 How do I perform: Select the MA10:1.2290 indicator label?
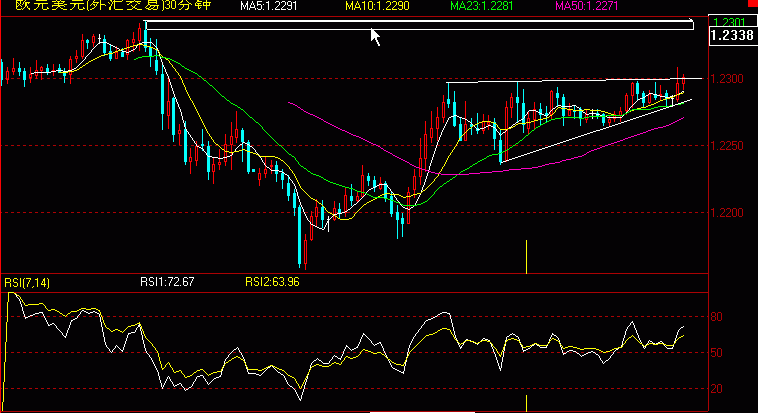377,6
